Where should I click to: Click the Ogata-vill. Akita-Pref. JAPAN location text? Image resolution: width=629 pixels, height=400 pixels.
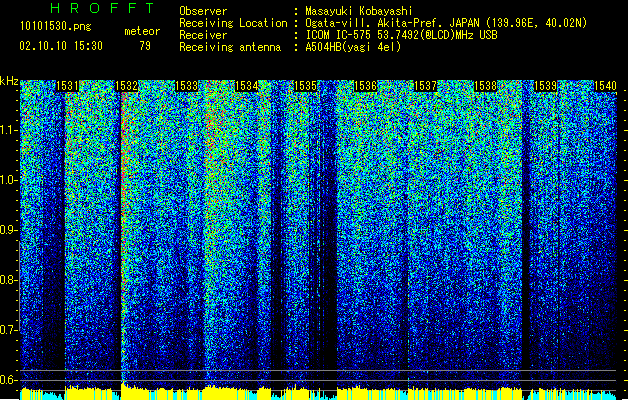tap(446, 23)
